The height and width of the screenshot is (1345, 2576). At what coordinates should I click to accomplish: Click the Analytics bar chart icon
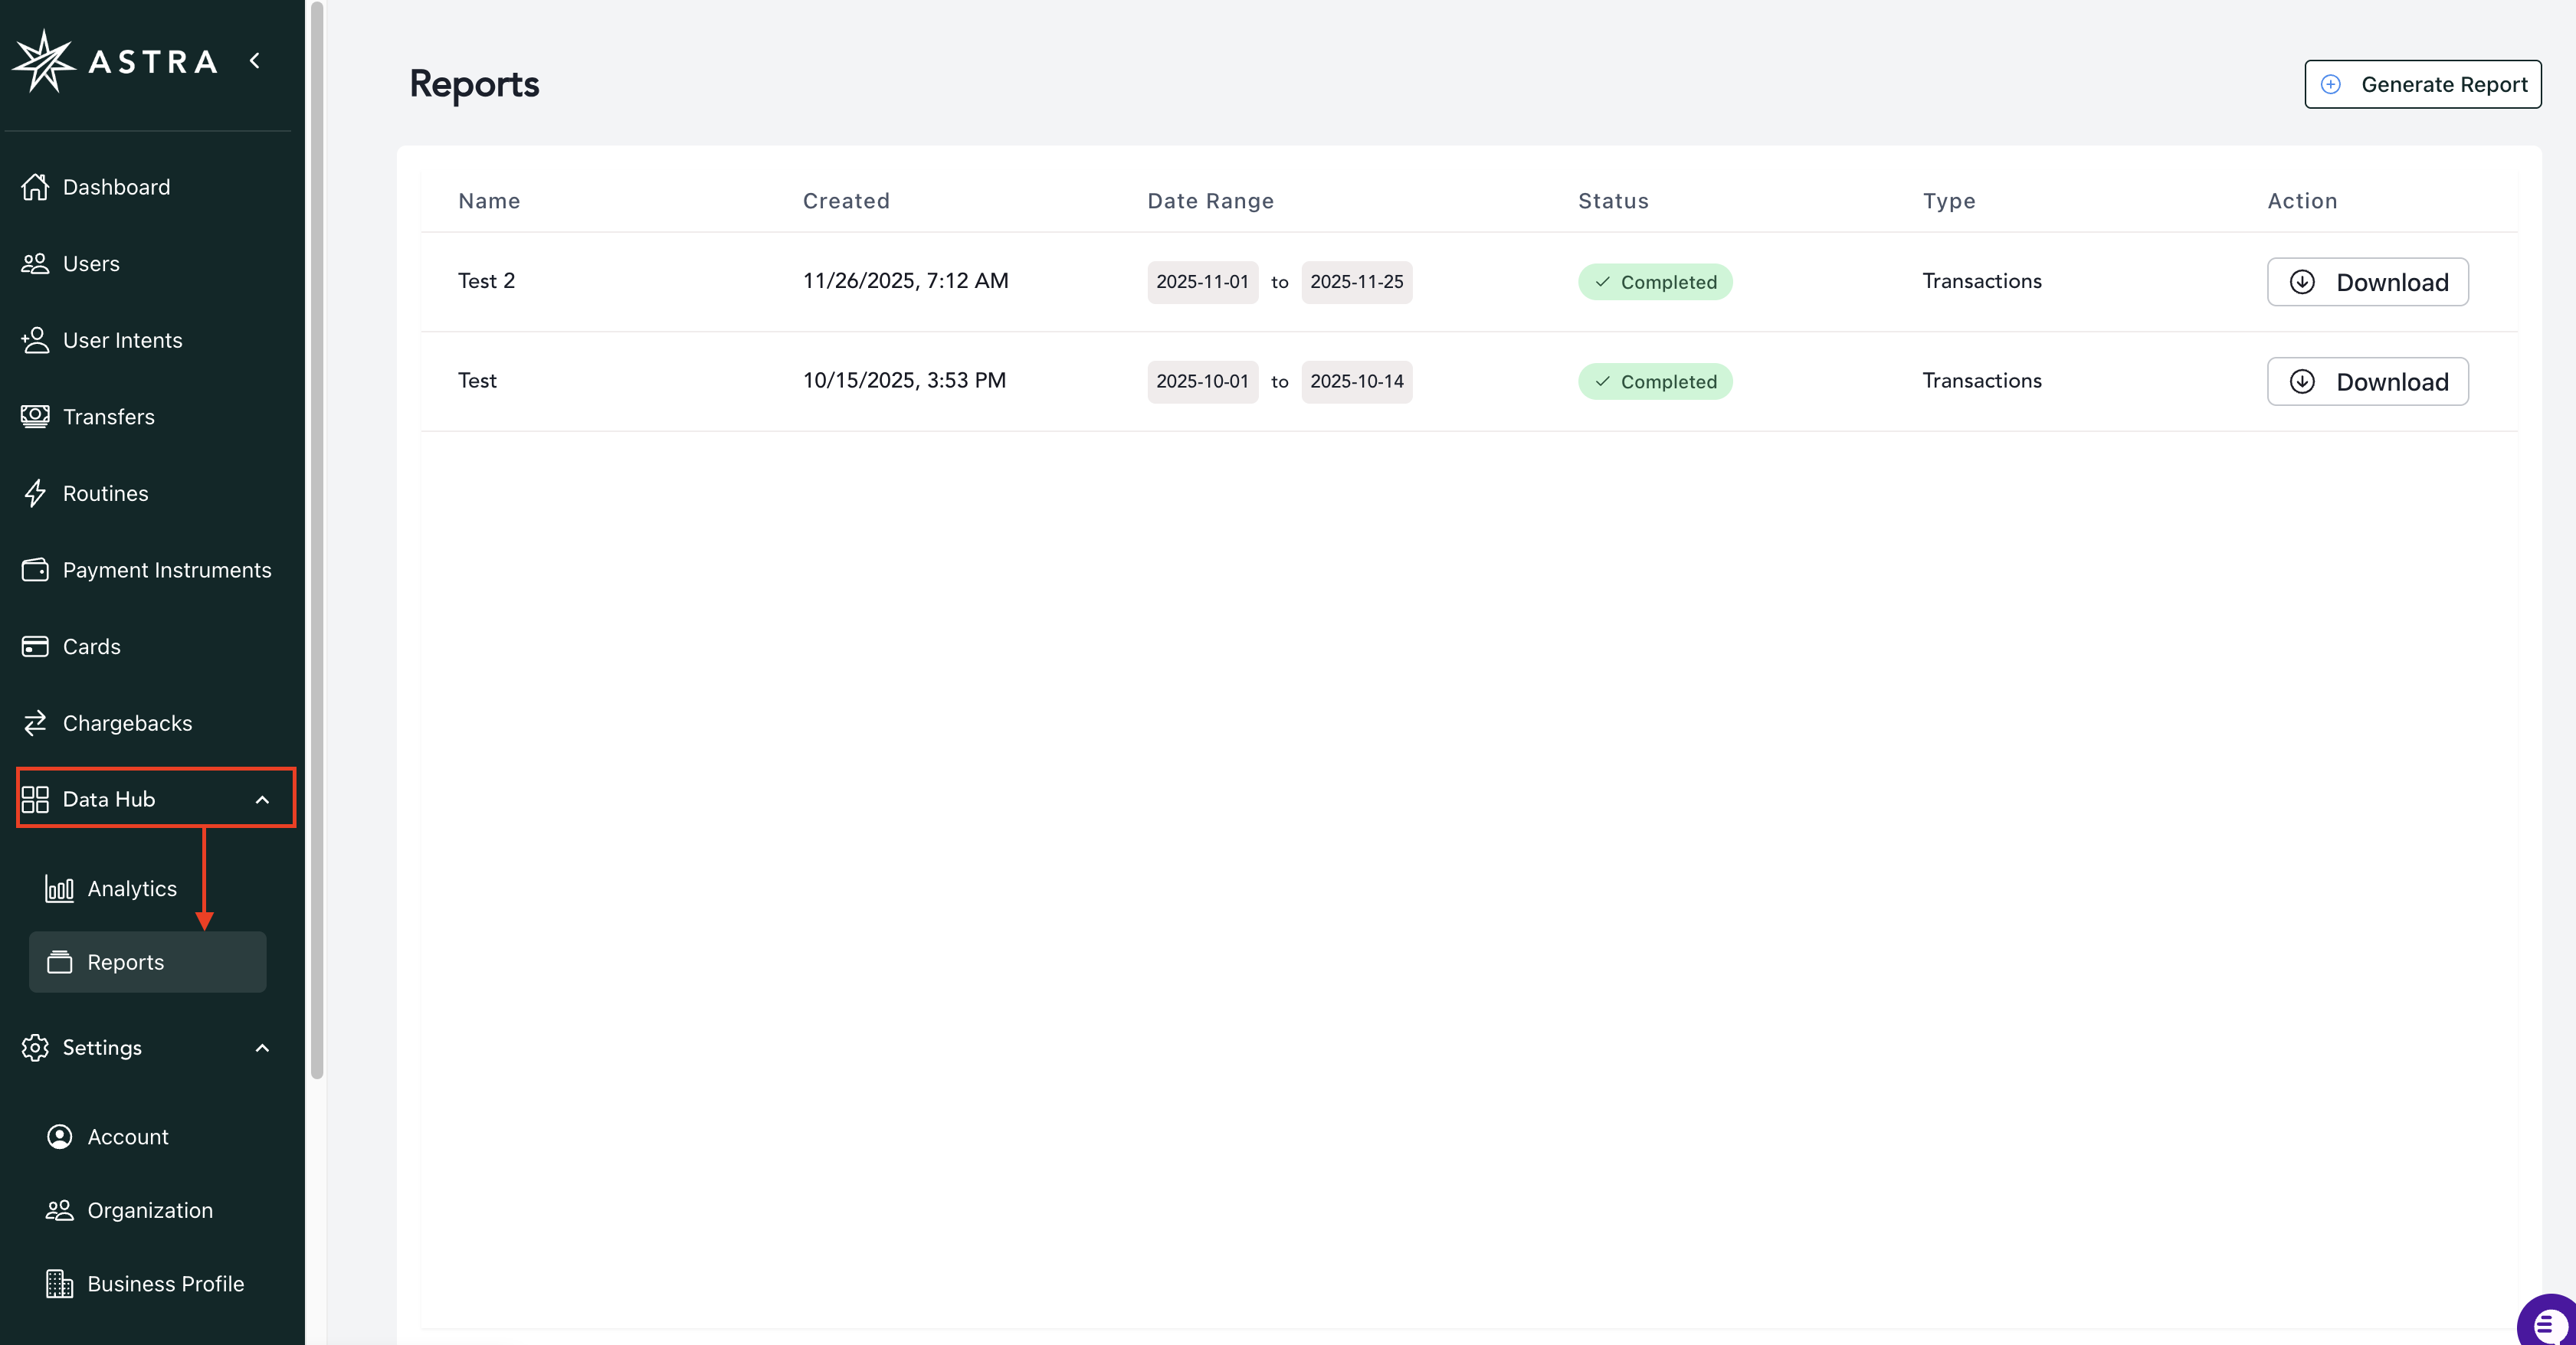pyautogui.click(x=60, y=889)
